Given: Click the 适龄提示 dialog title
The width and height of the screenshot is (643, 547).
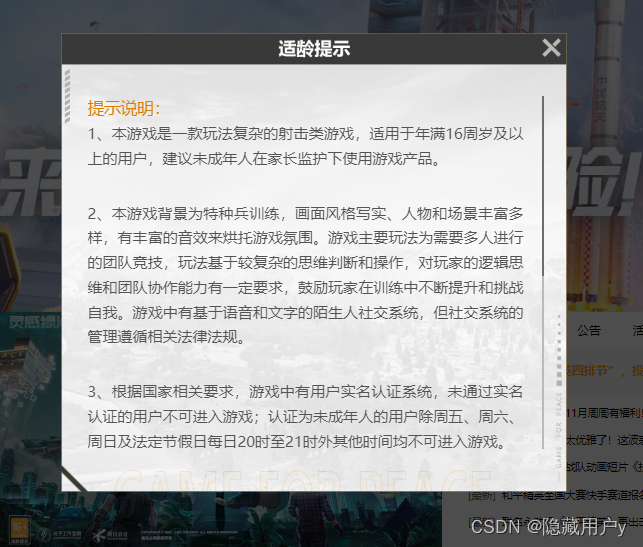Looking at the screenshot, I should click(314, 48).
